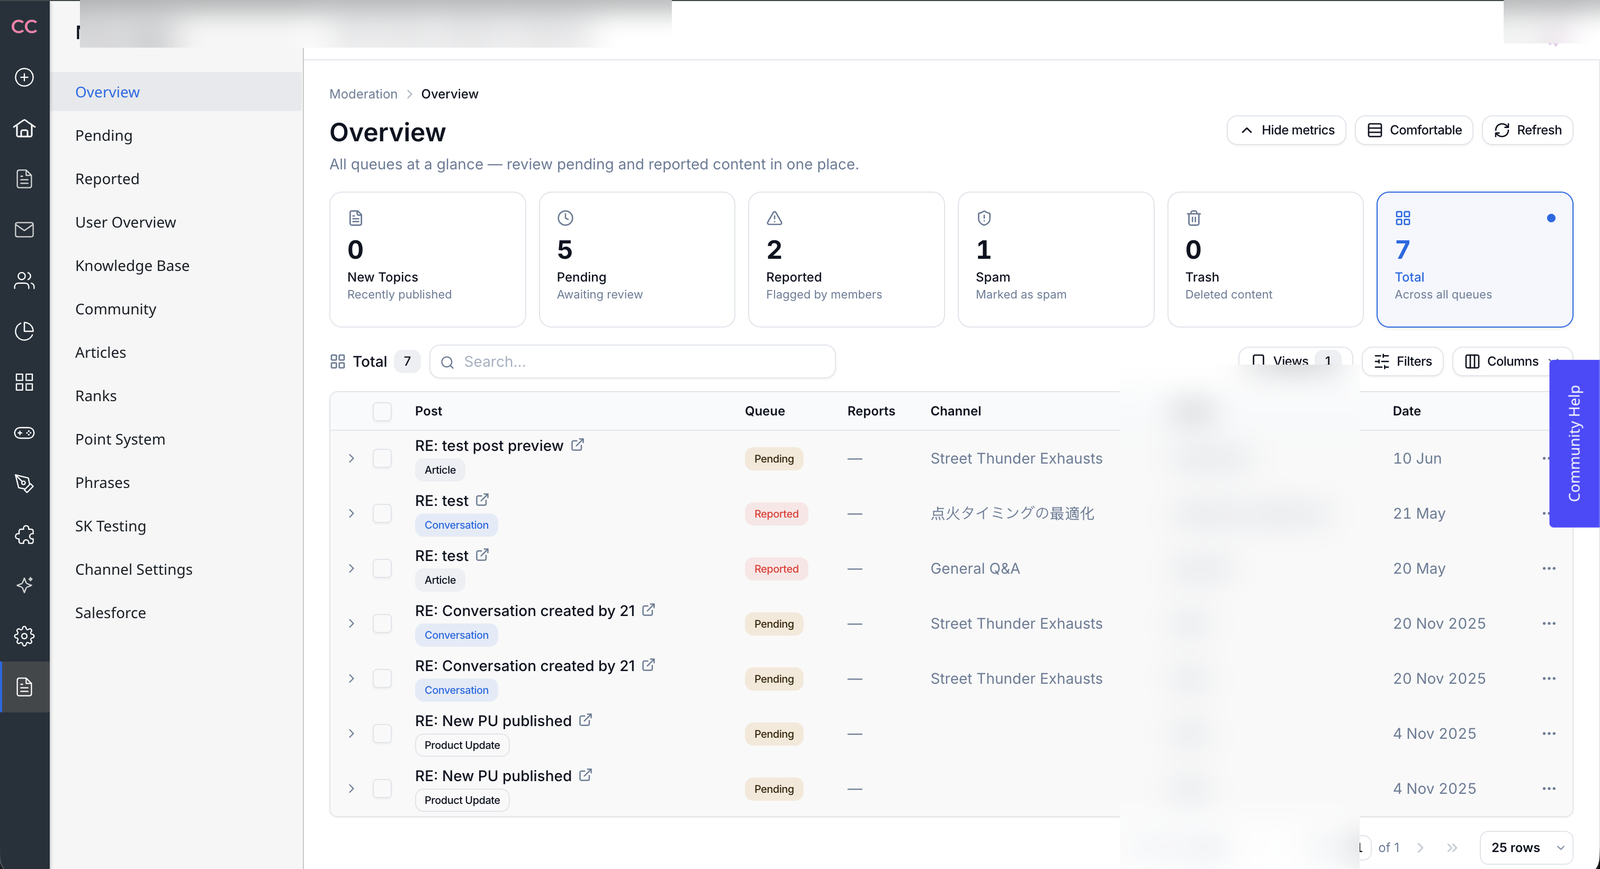Open the envelope mail icon in left rail
1600x869 pixels.
click(24, 230)
